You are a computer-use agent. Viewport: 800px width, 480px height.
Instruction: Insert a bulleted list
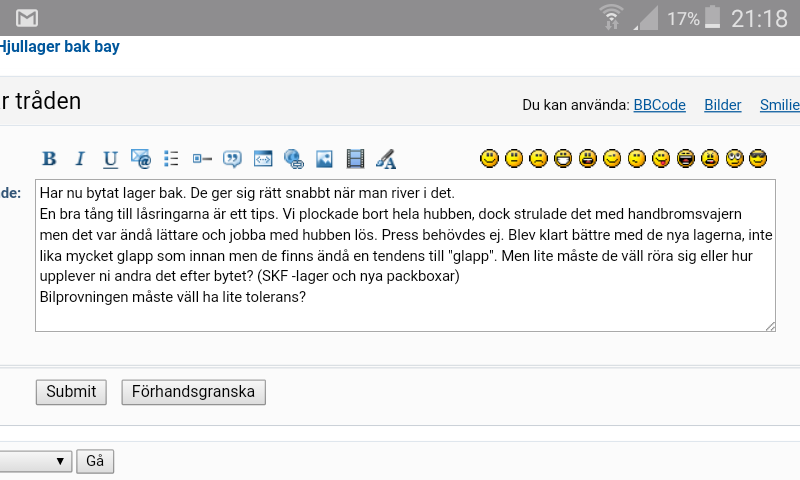click(171, 159)
